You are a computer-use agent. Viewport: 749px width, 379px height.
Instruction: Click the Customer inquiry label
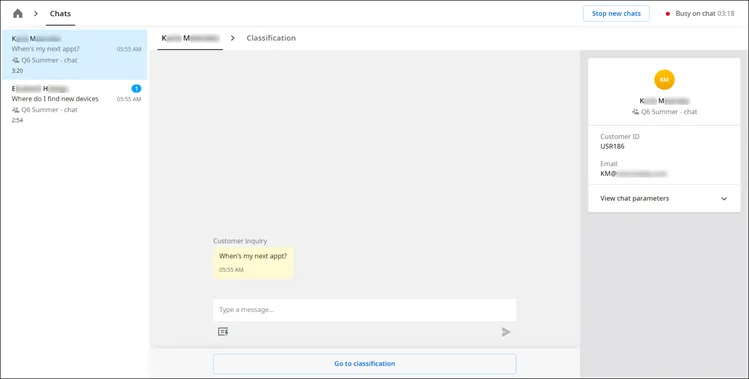pos(240,241)
